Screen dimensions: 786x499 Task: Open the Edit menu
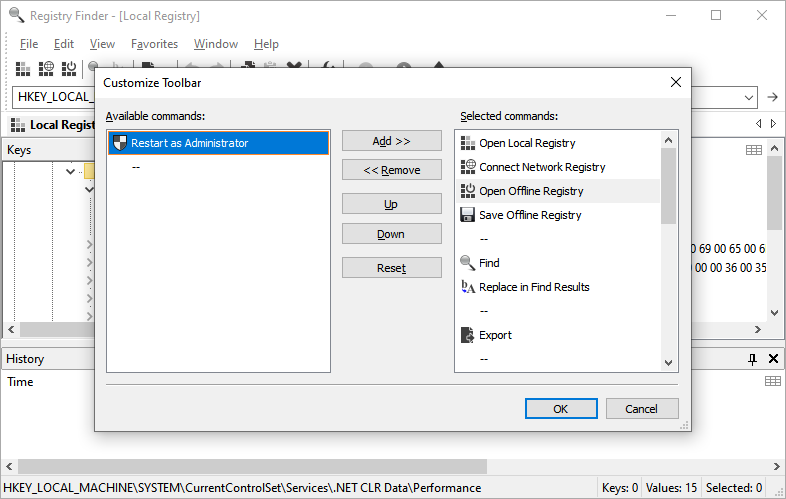point(64,44)
